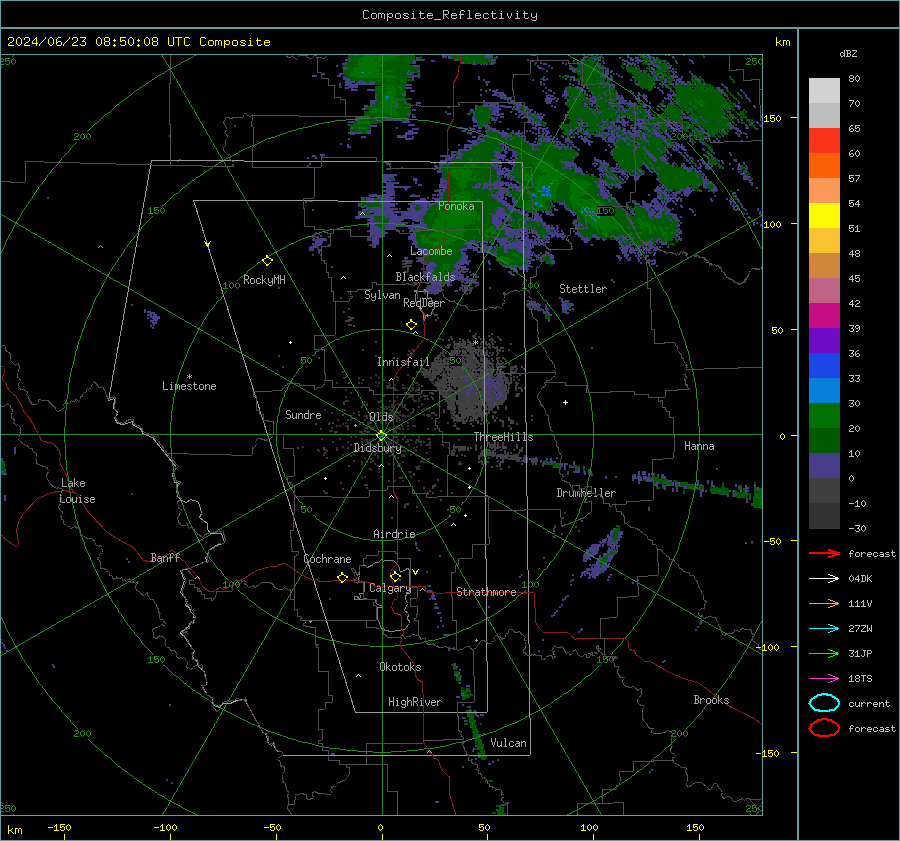Click the Didsbury label
This screenshot has height=841, width=900.
pyautogui.click(x=377, y=448)
